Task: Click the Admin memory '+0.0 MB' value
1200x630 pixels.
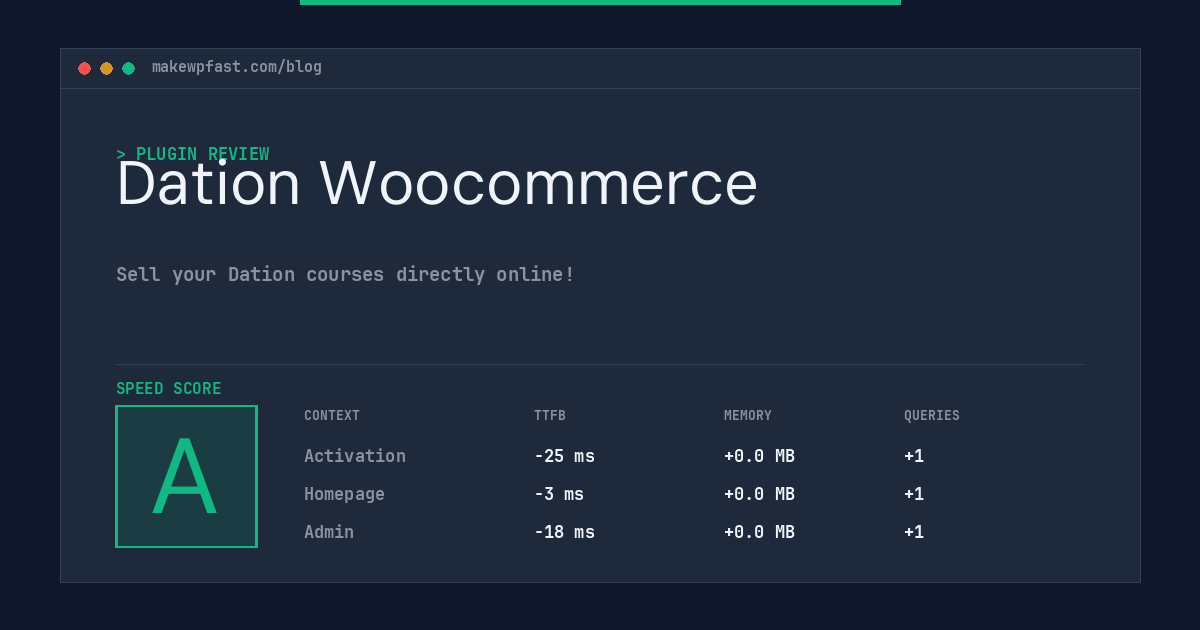Action: tap(759, 532)
